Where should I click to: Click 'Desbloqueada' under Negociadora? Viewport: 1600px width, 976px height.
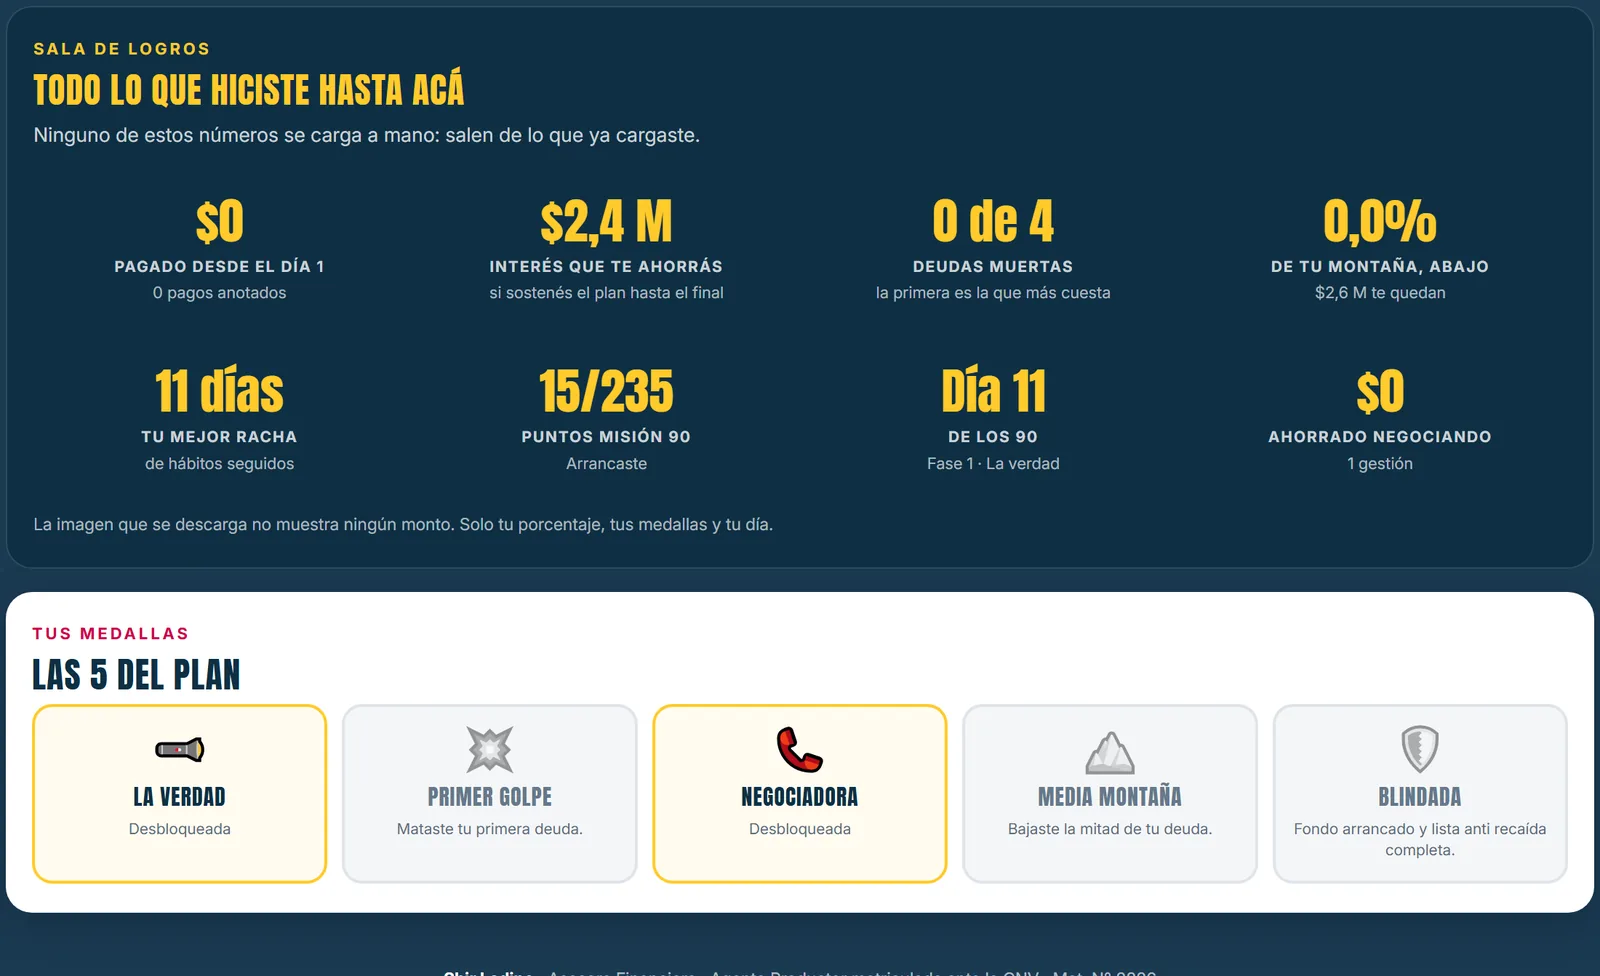(x=800, y=829)
